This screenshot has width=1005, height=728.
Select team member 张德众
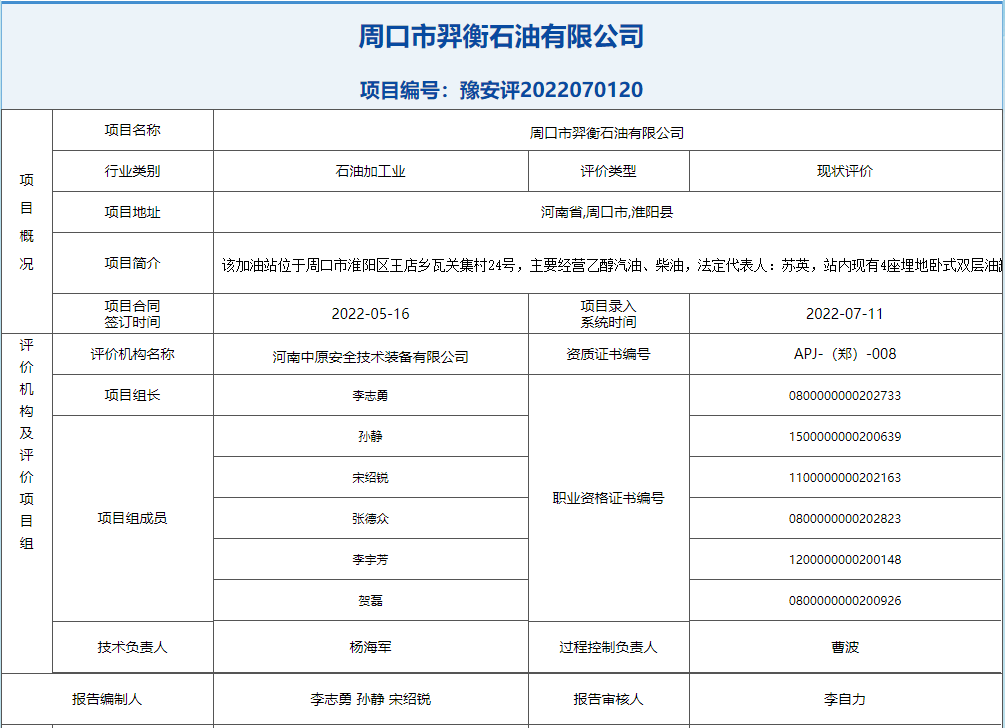pos(370,518)
